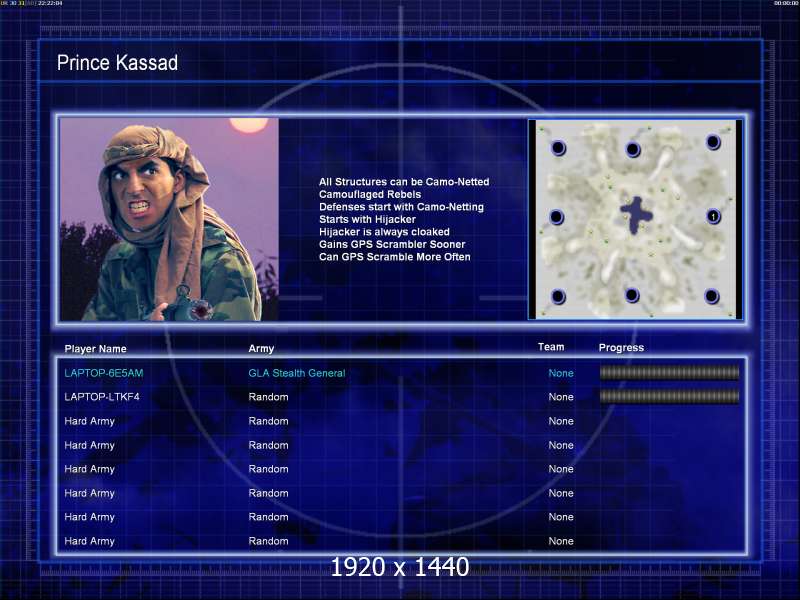The width and height of the screenshot is (800, 600).
Task: Click the progress bar for LAPTOP-LTKF4
Action: (669, 396)
